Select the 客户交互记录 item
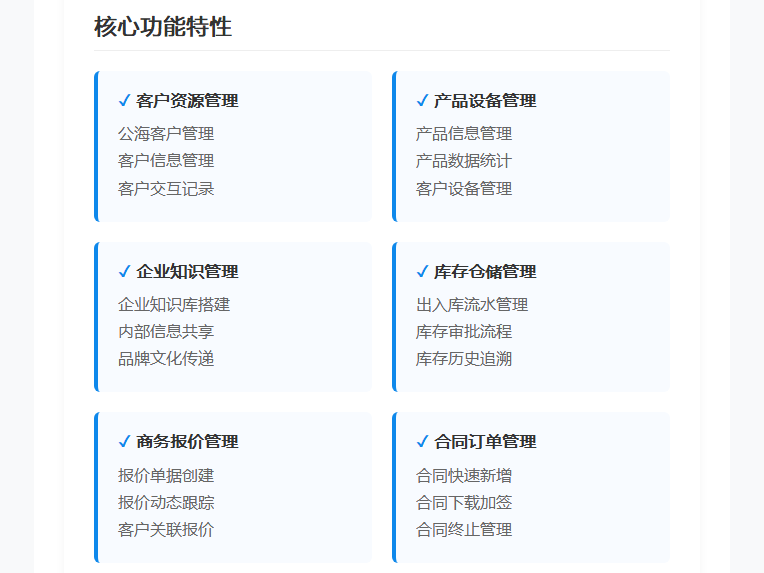This screenshot has width=764, height=573. pyautogui.click(x=166, y=189)
